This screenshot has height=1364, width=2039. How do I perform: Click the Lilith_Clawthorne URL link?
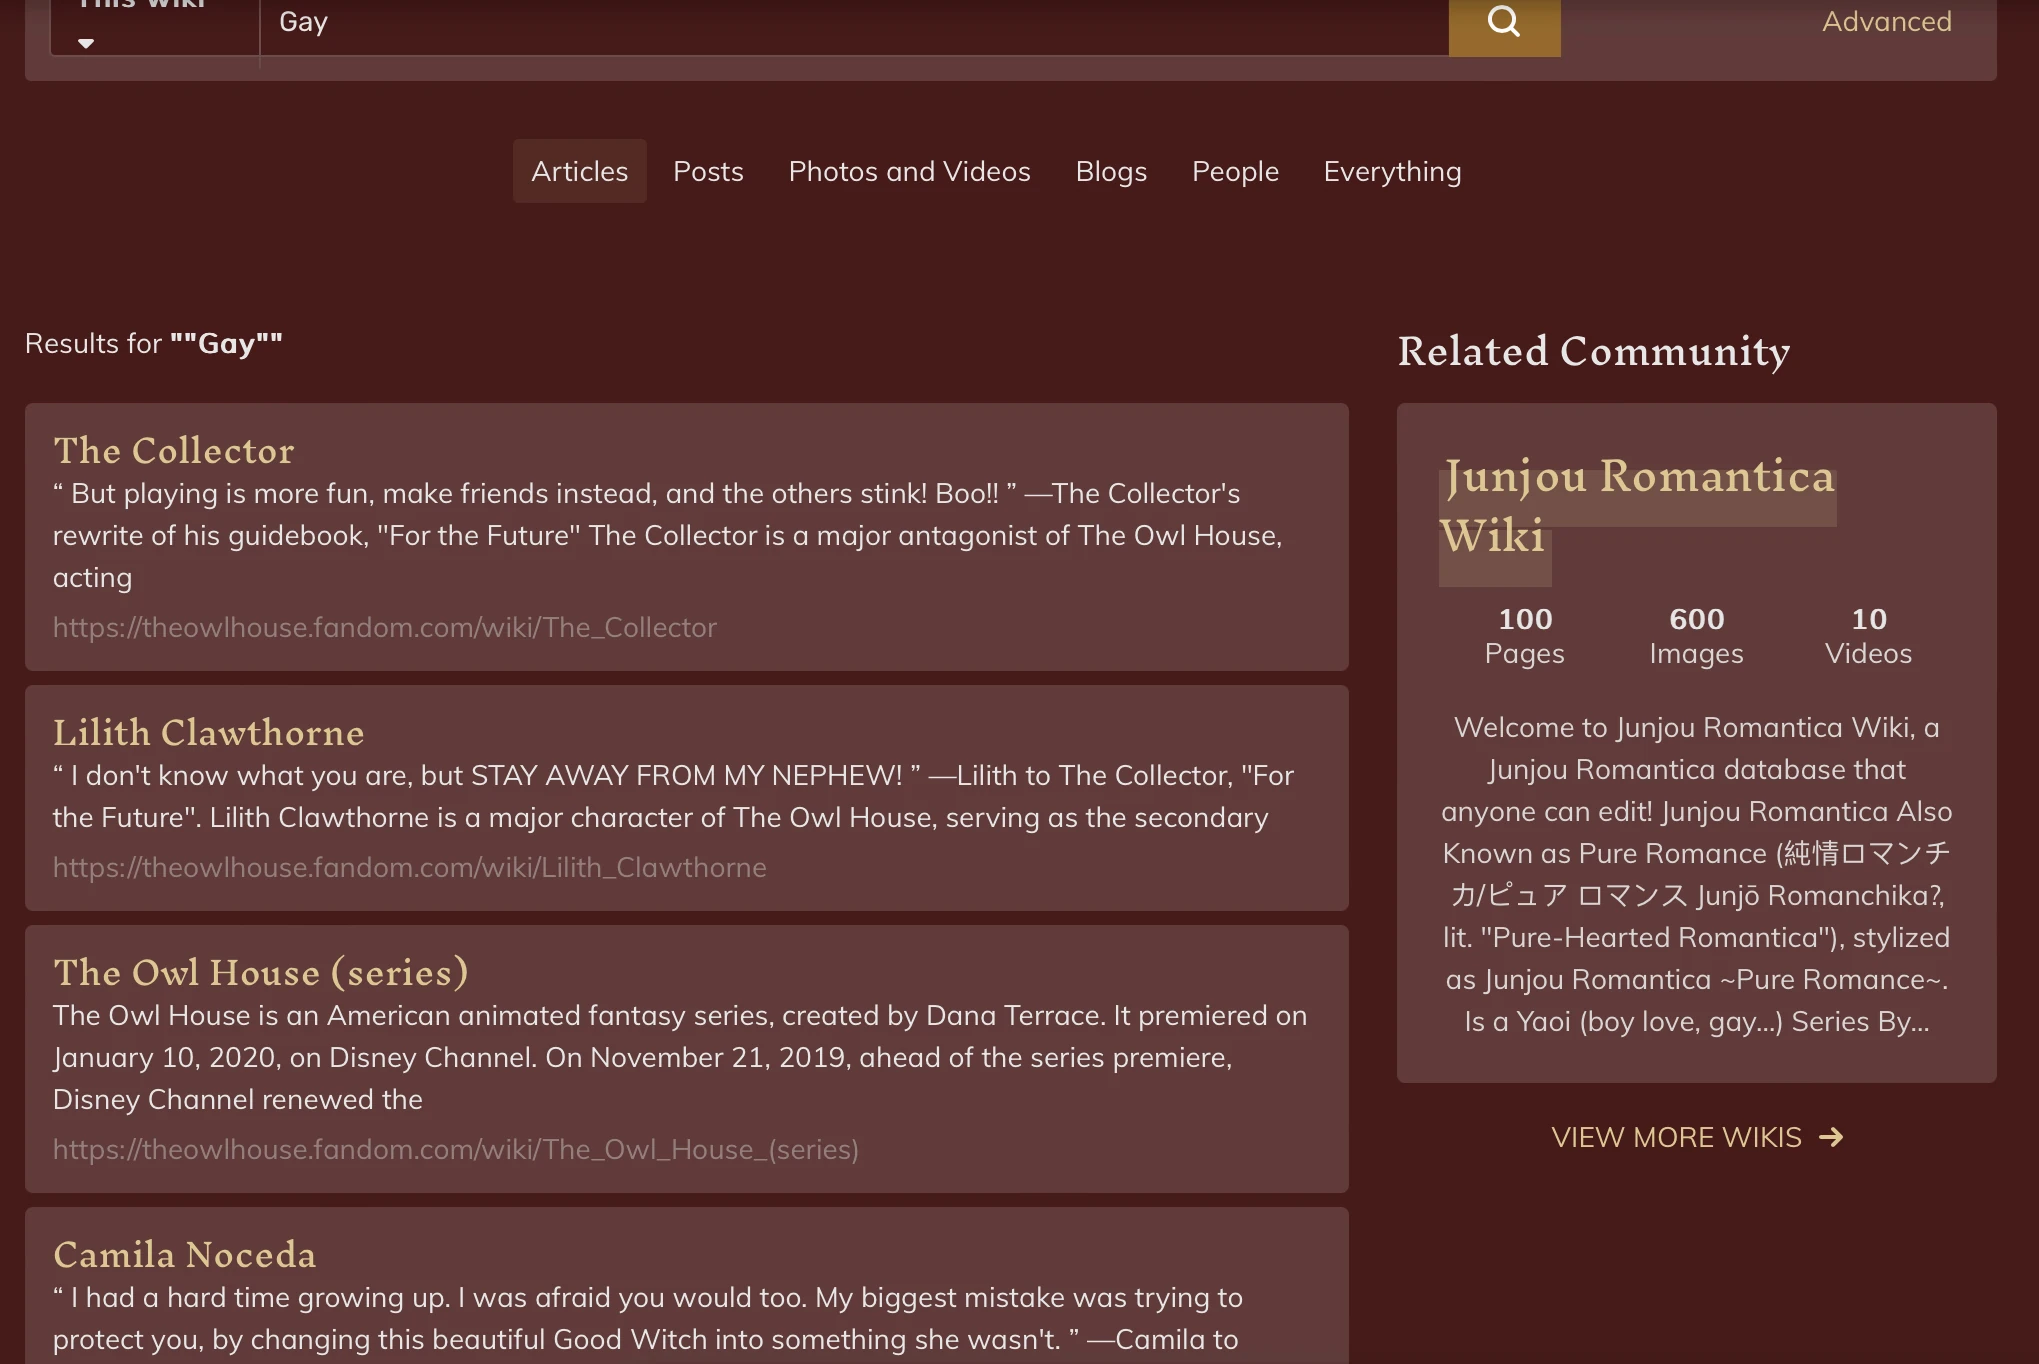click(410, 867)
